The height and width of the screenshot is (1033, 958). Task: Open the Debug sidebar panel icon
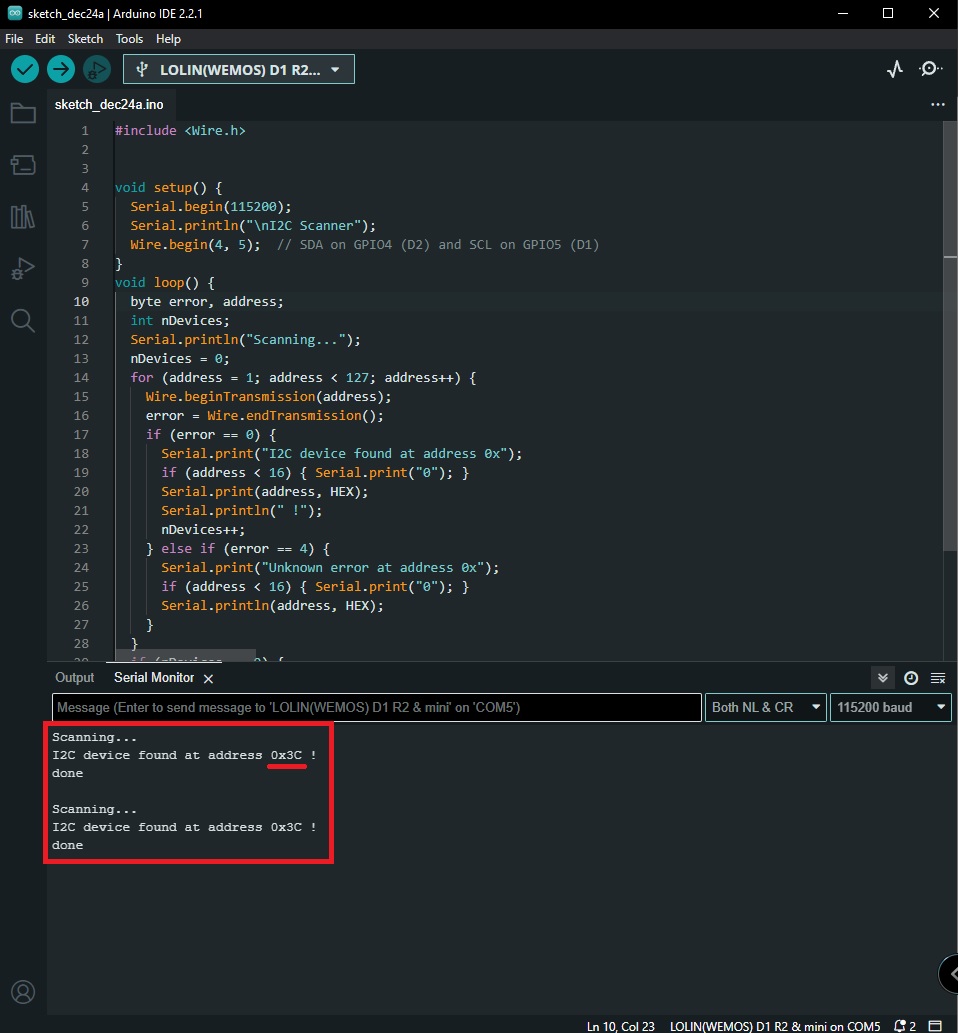(23, 269)
